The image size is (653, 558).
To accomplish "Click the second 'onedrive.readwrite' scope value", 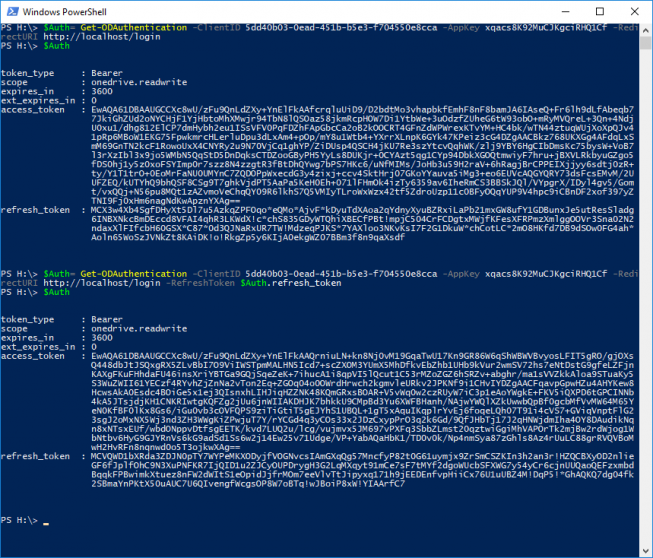I will point(139,329).
